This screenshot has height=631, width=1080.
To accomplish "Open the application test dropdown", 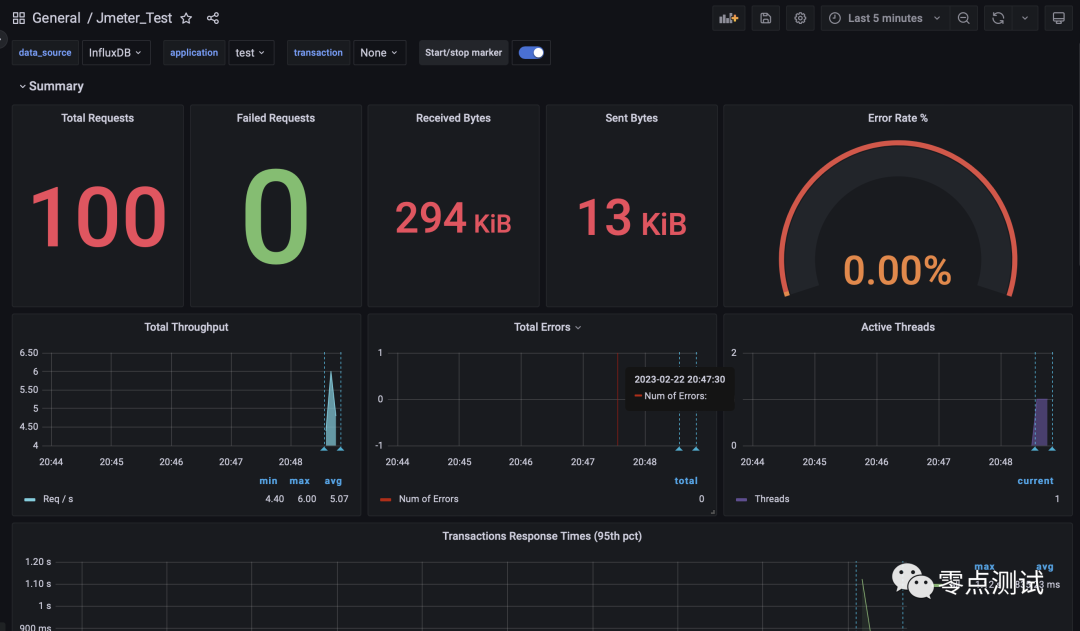I will click(x=251, y=52).
